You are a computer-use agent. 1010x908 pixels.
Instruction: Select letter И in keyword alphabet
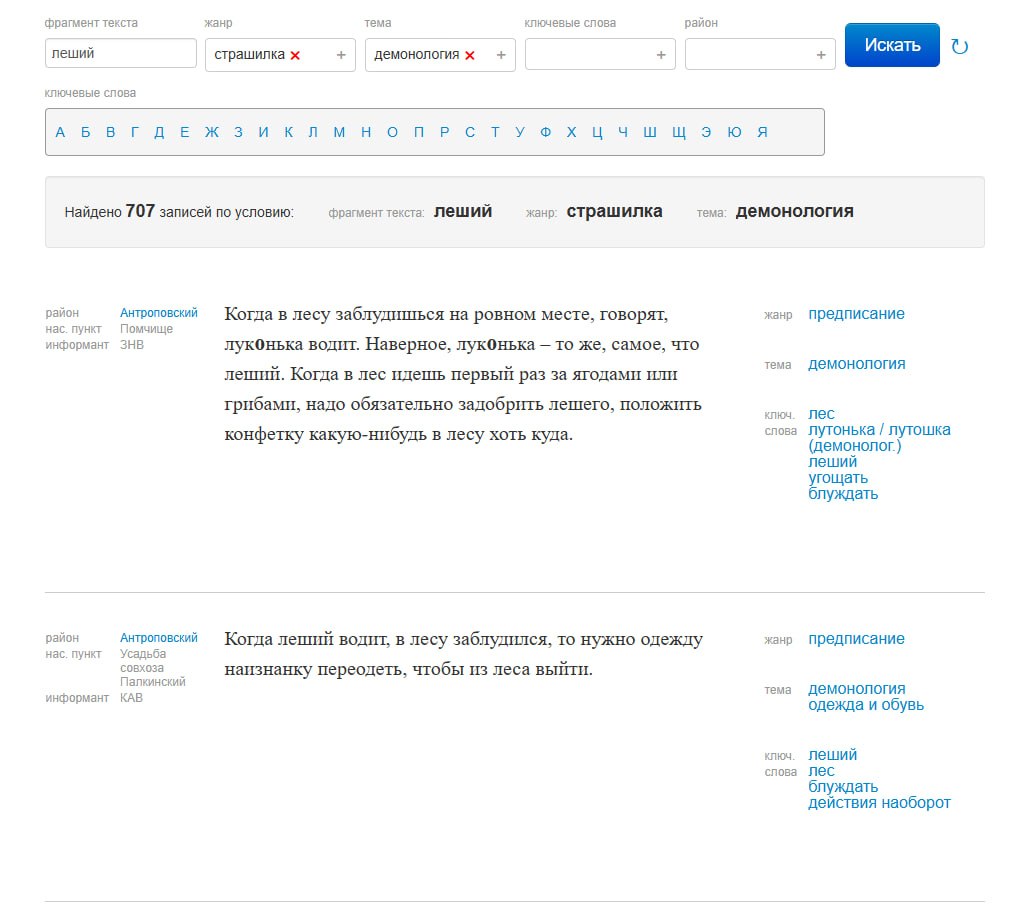pos(263,133)
